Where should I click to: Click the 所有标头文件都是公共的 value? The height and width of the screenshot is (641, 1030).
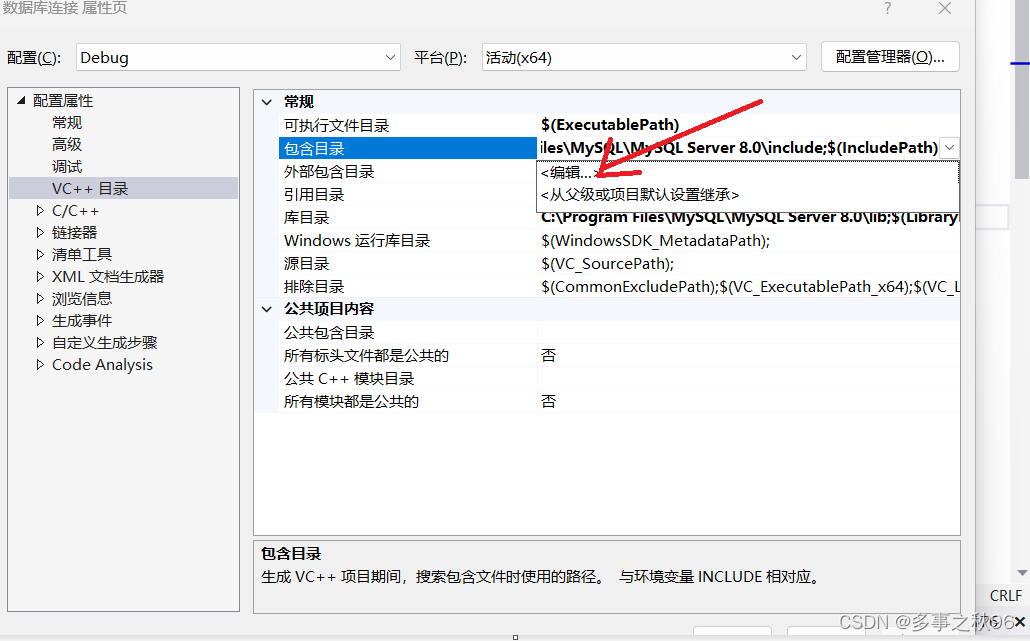point(545,355)
